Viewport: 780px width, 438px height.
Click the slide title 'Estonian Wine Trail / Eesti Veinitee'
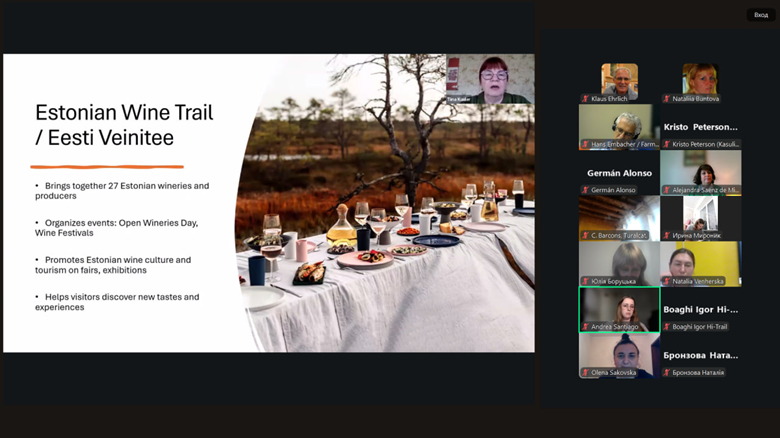pyautogui.click(x=124, y=125)
